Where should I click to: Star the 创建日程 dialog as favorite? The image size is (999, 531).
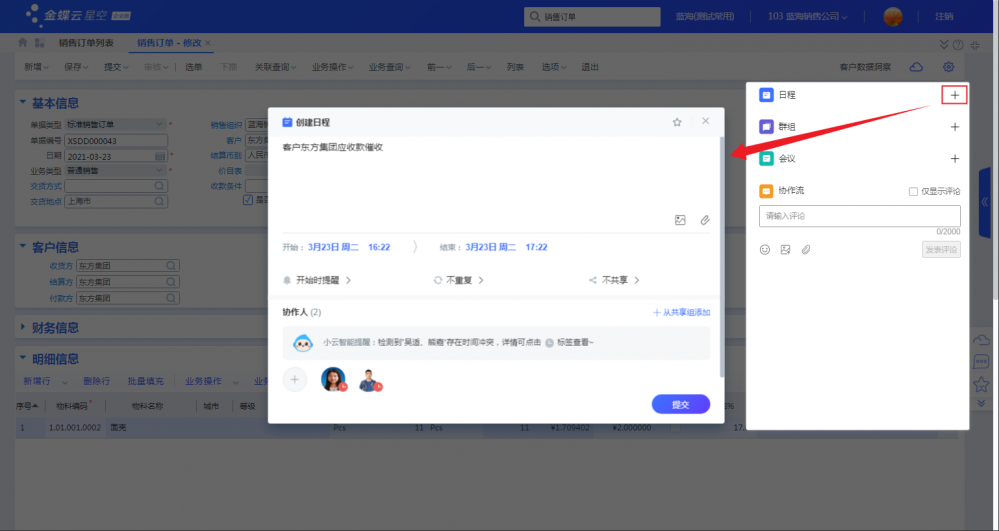pyautogui.click(x=677, y=122)
